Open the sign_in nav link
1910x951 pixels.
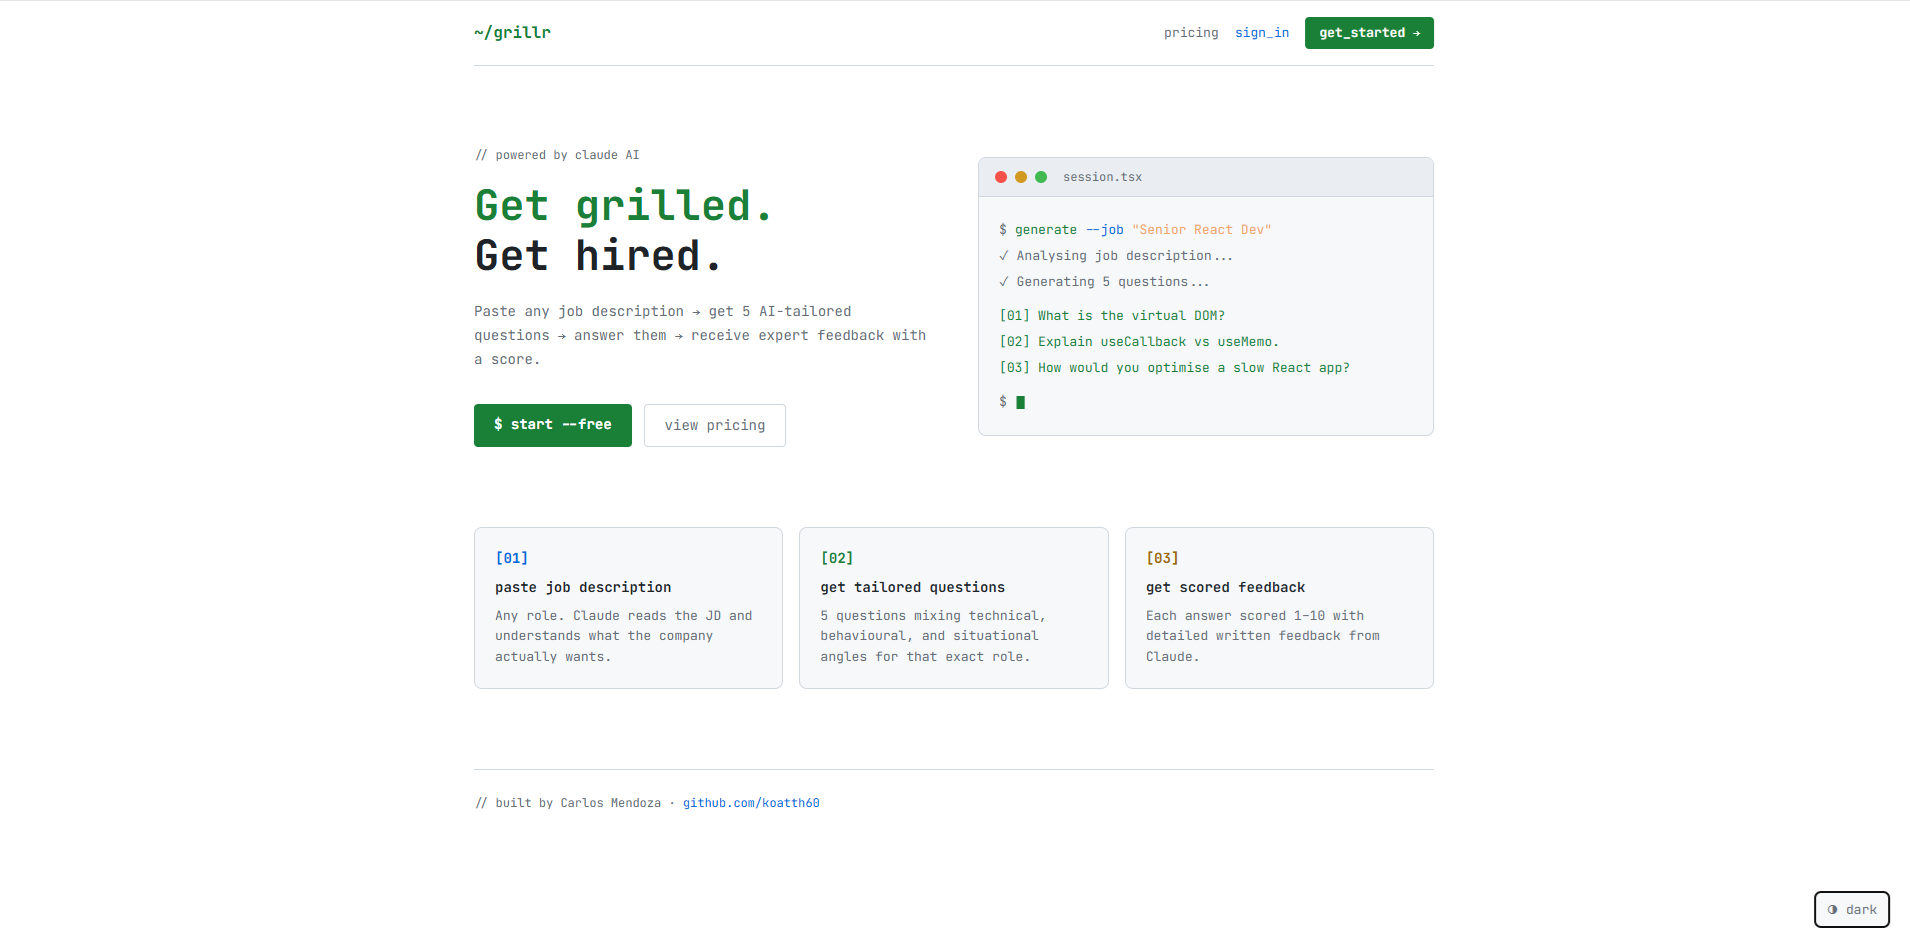click(1261, 33)
